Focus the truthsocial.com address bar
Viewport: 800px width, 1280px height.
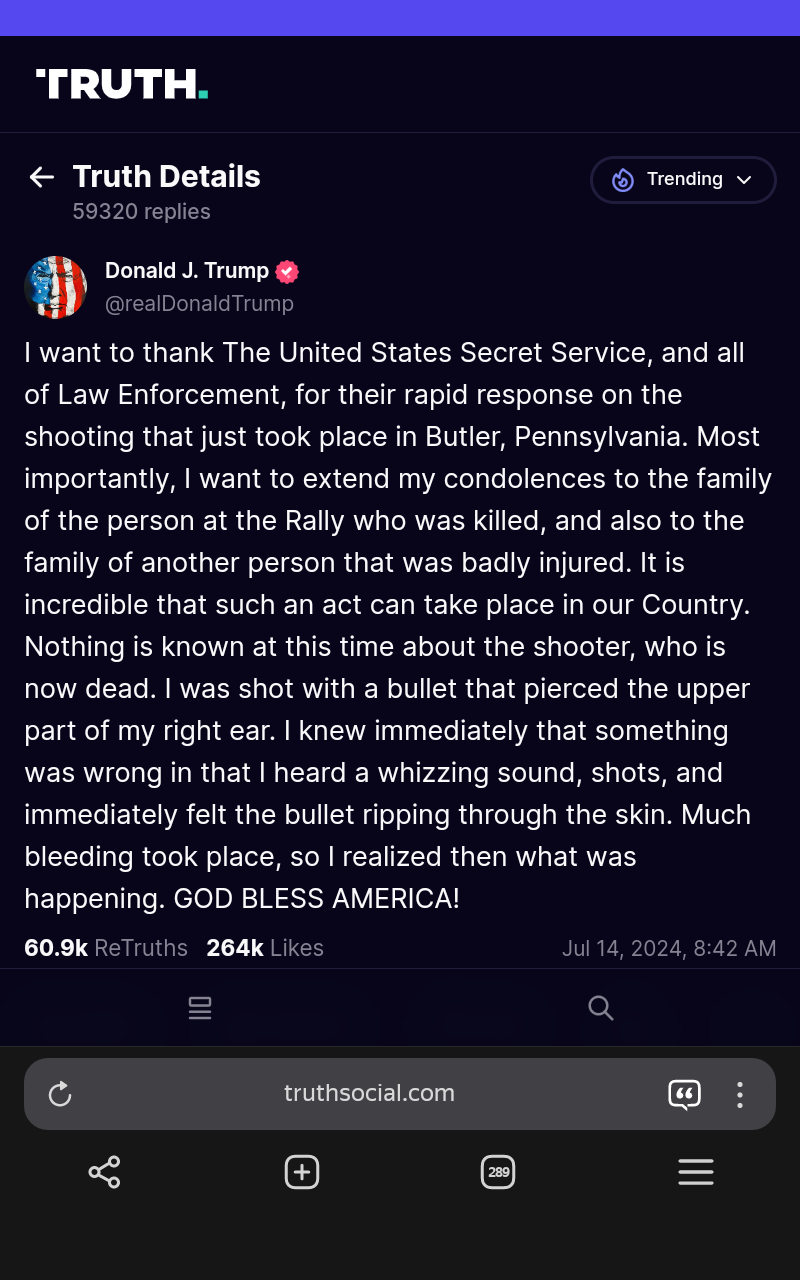point(369,1094)
